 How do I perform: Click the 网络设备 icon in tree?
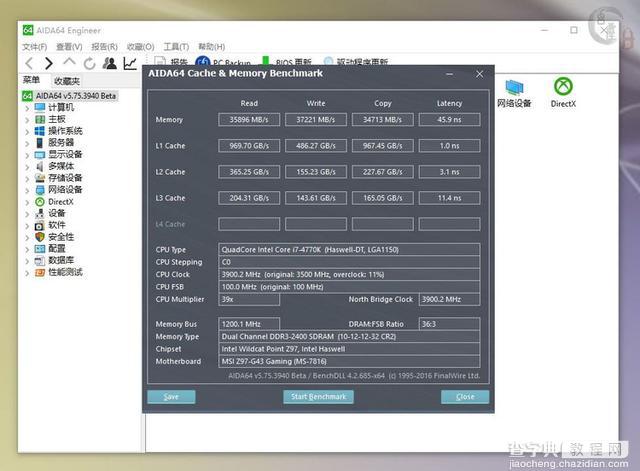tap(40, 190)
